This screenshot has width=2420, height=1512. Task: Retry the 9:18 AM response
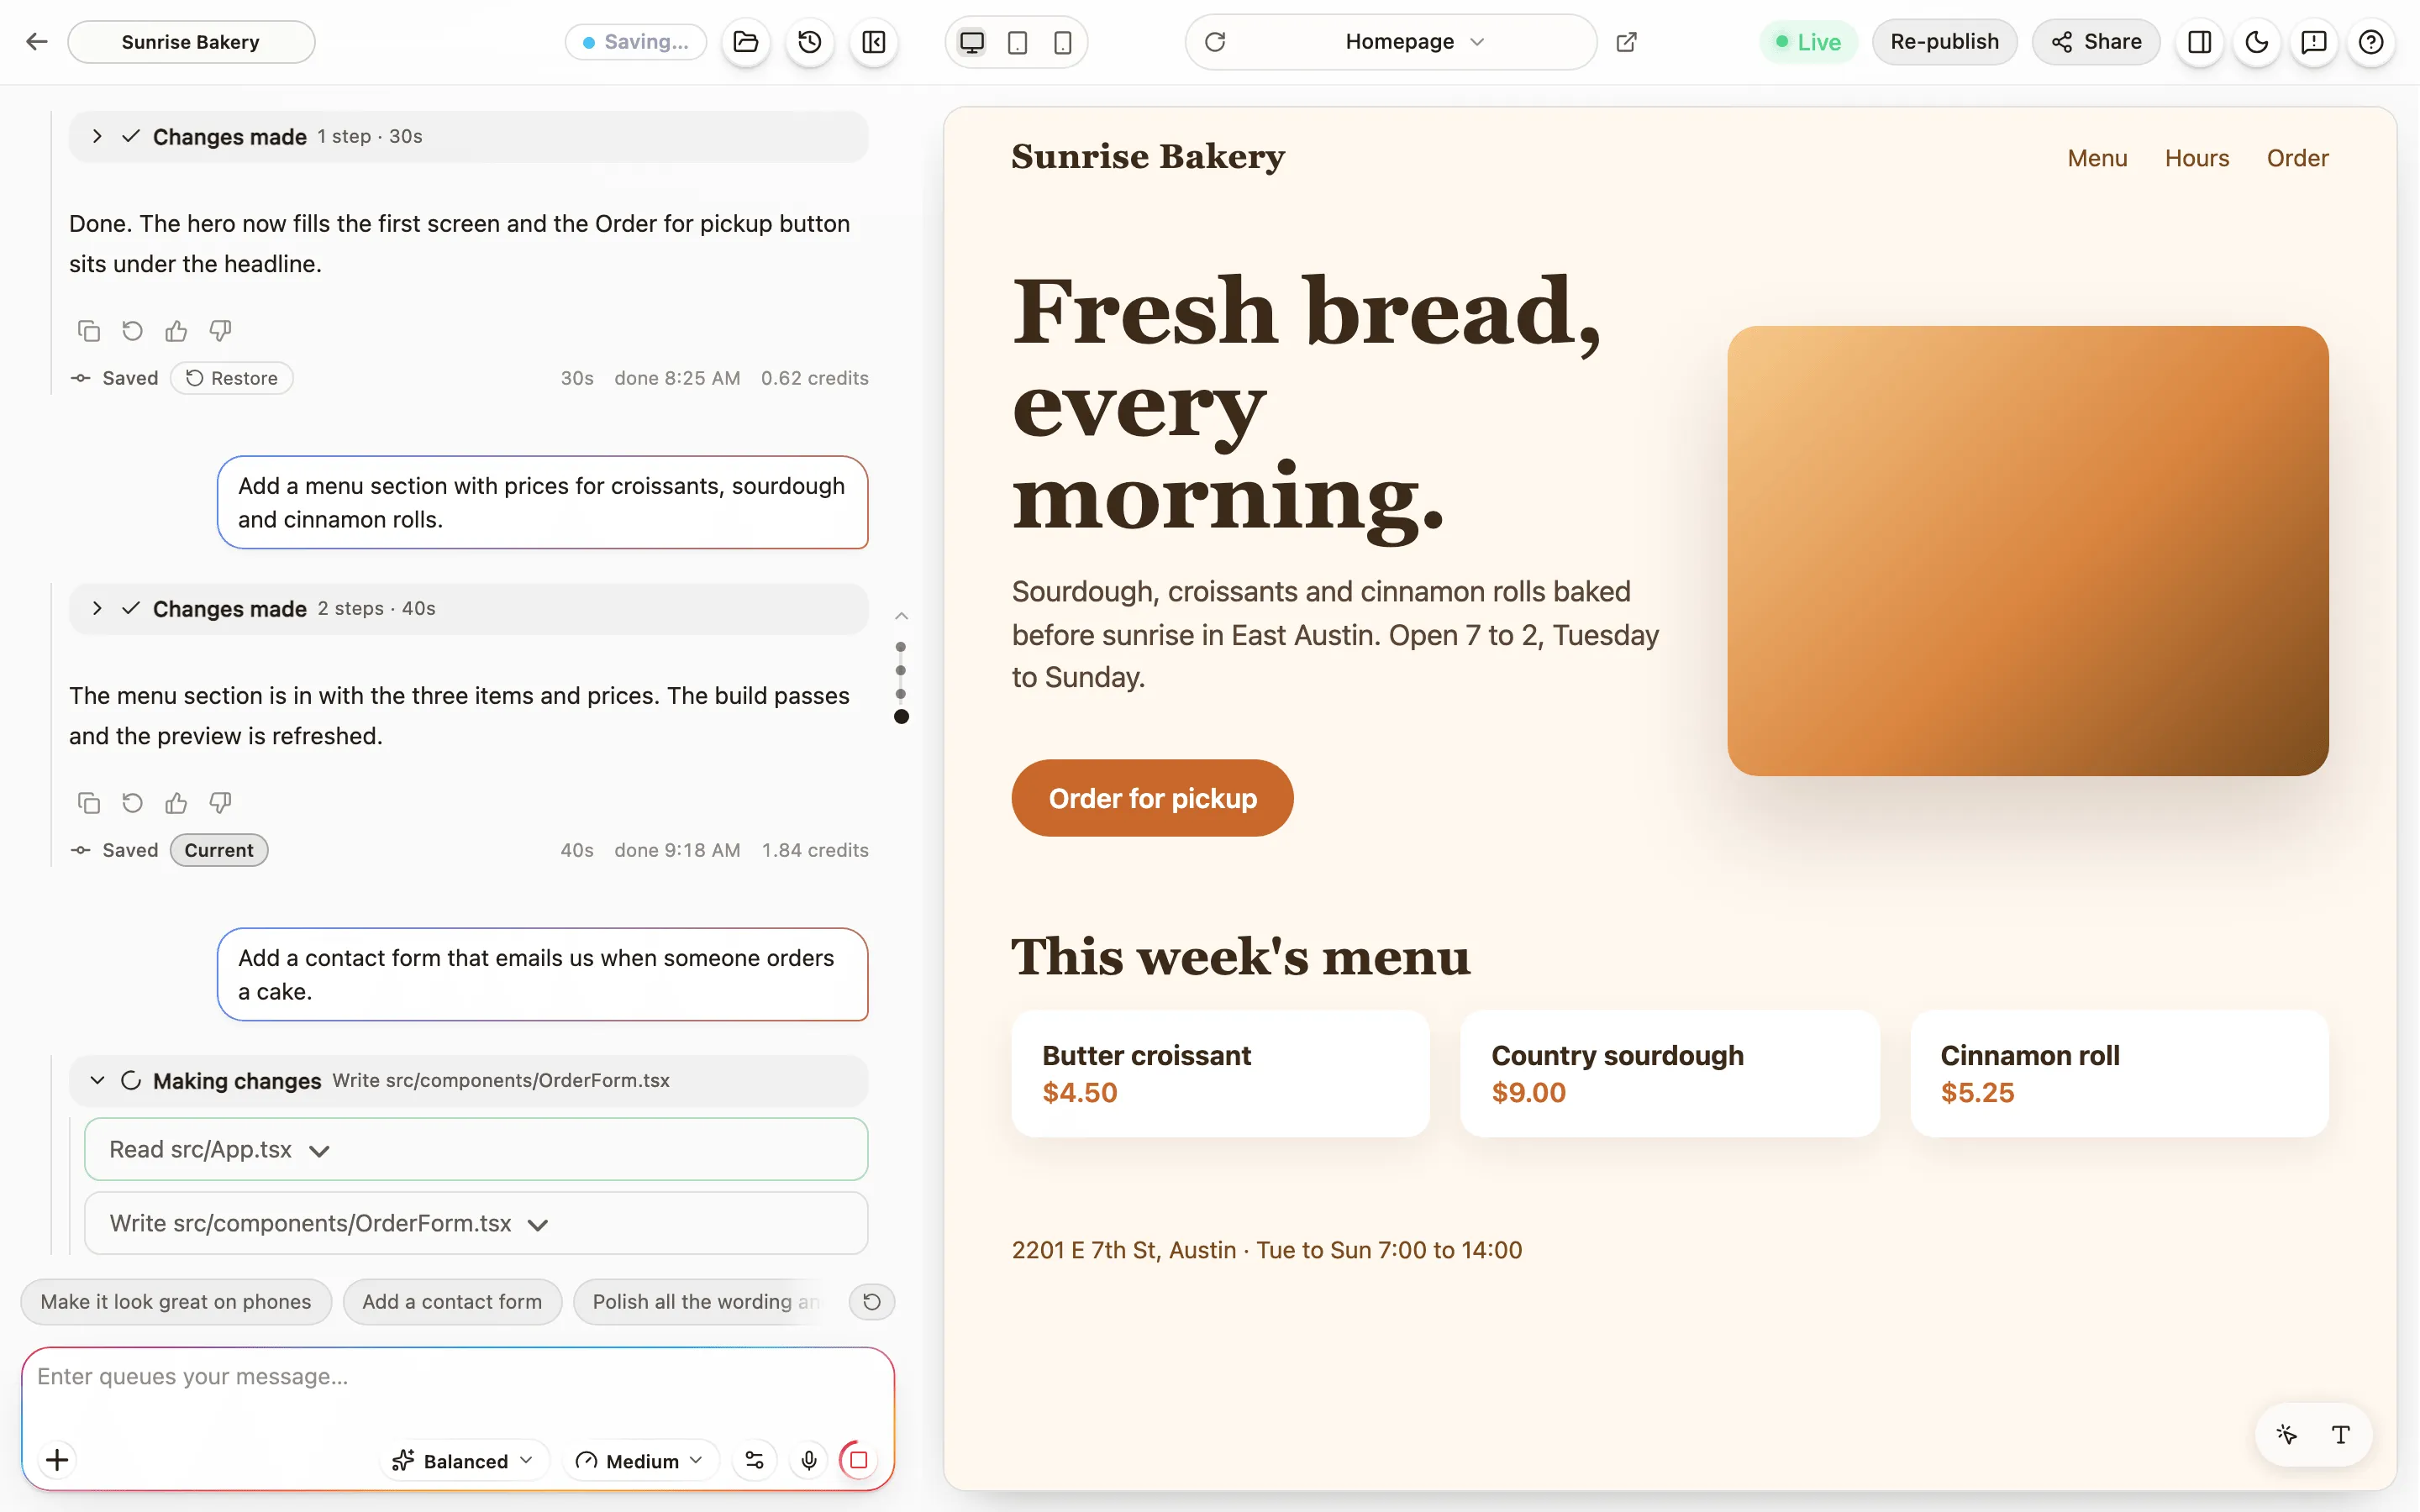132,802
